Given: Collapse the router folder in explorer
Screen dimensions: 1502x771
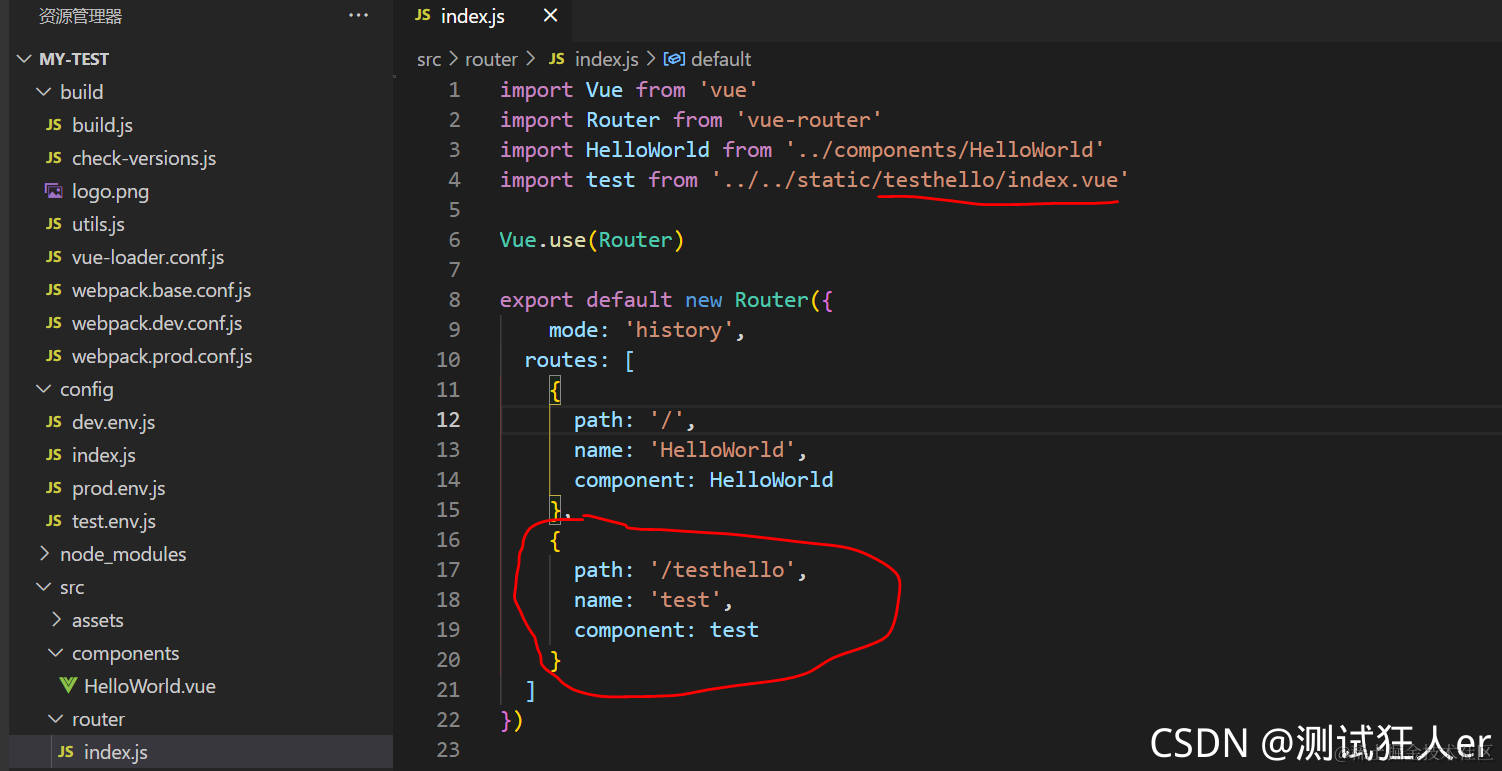Looking at the screenshot, I should (x=56, y=719).
